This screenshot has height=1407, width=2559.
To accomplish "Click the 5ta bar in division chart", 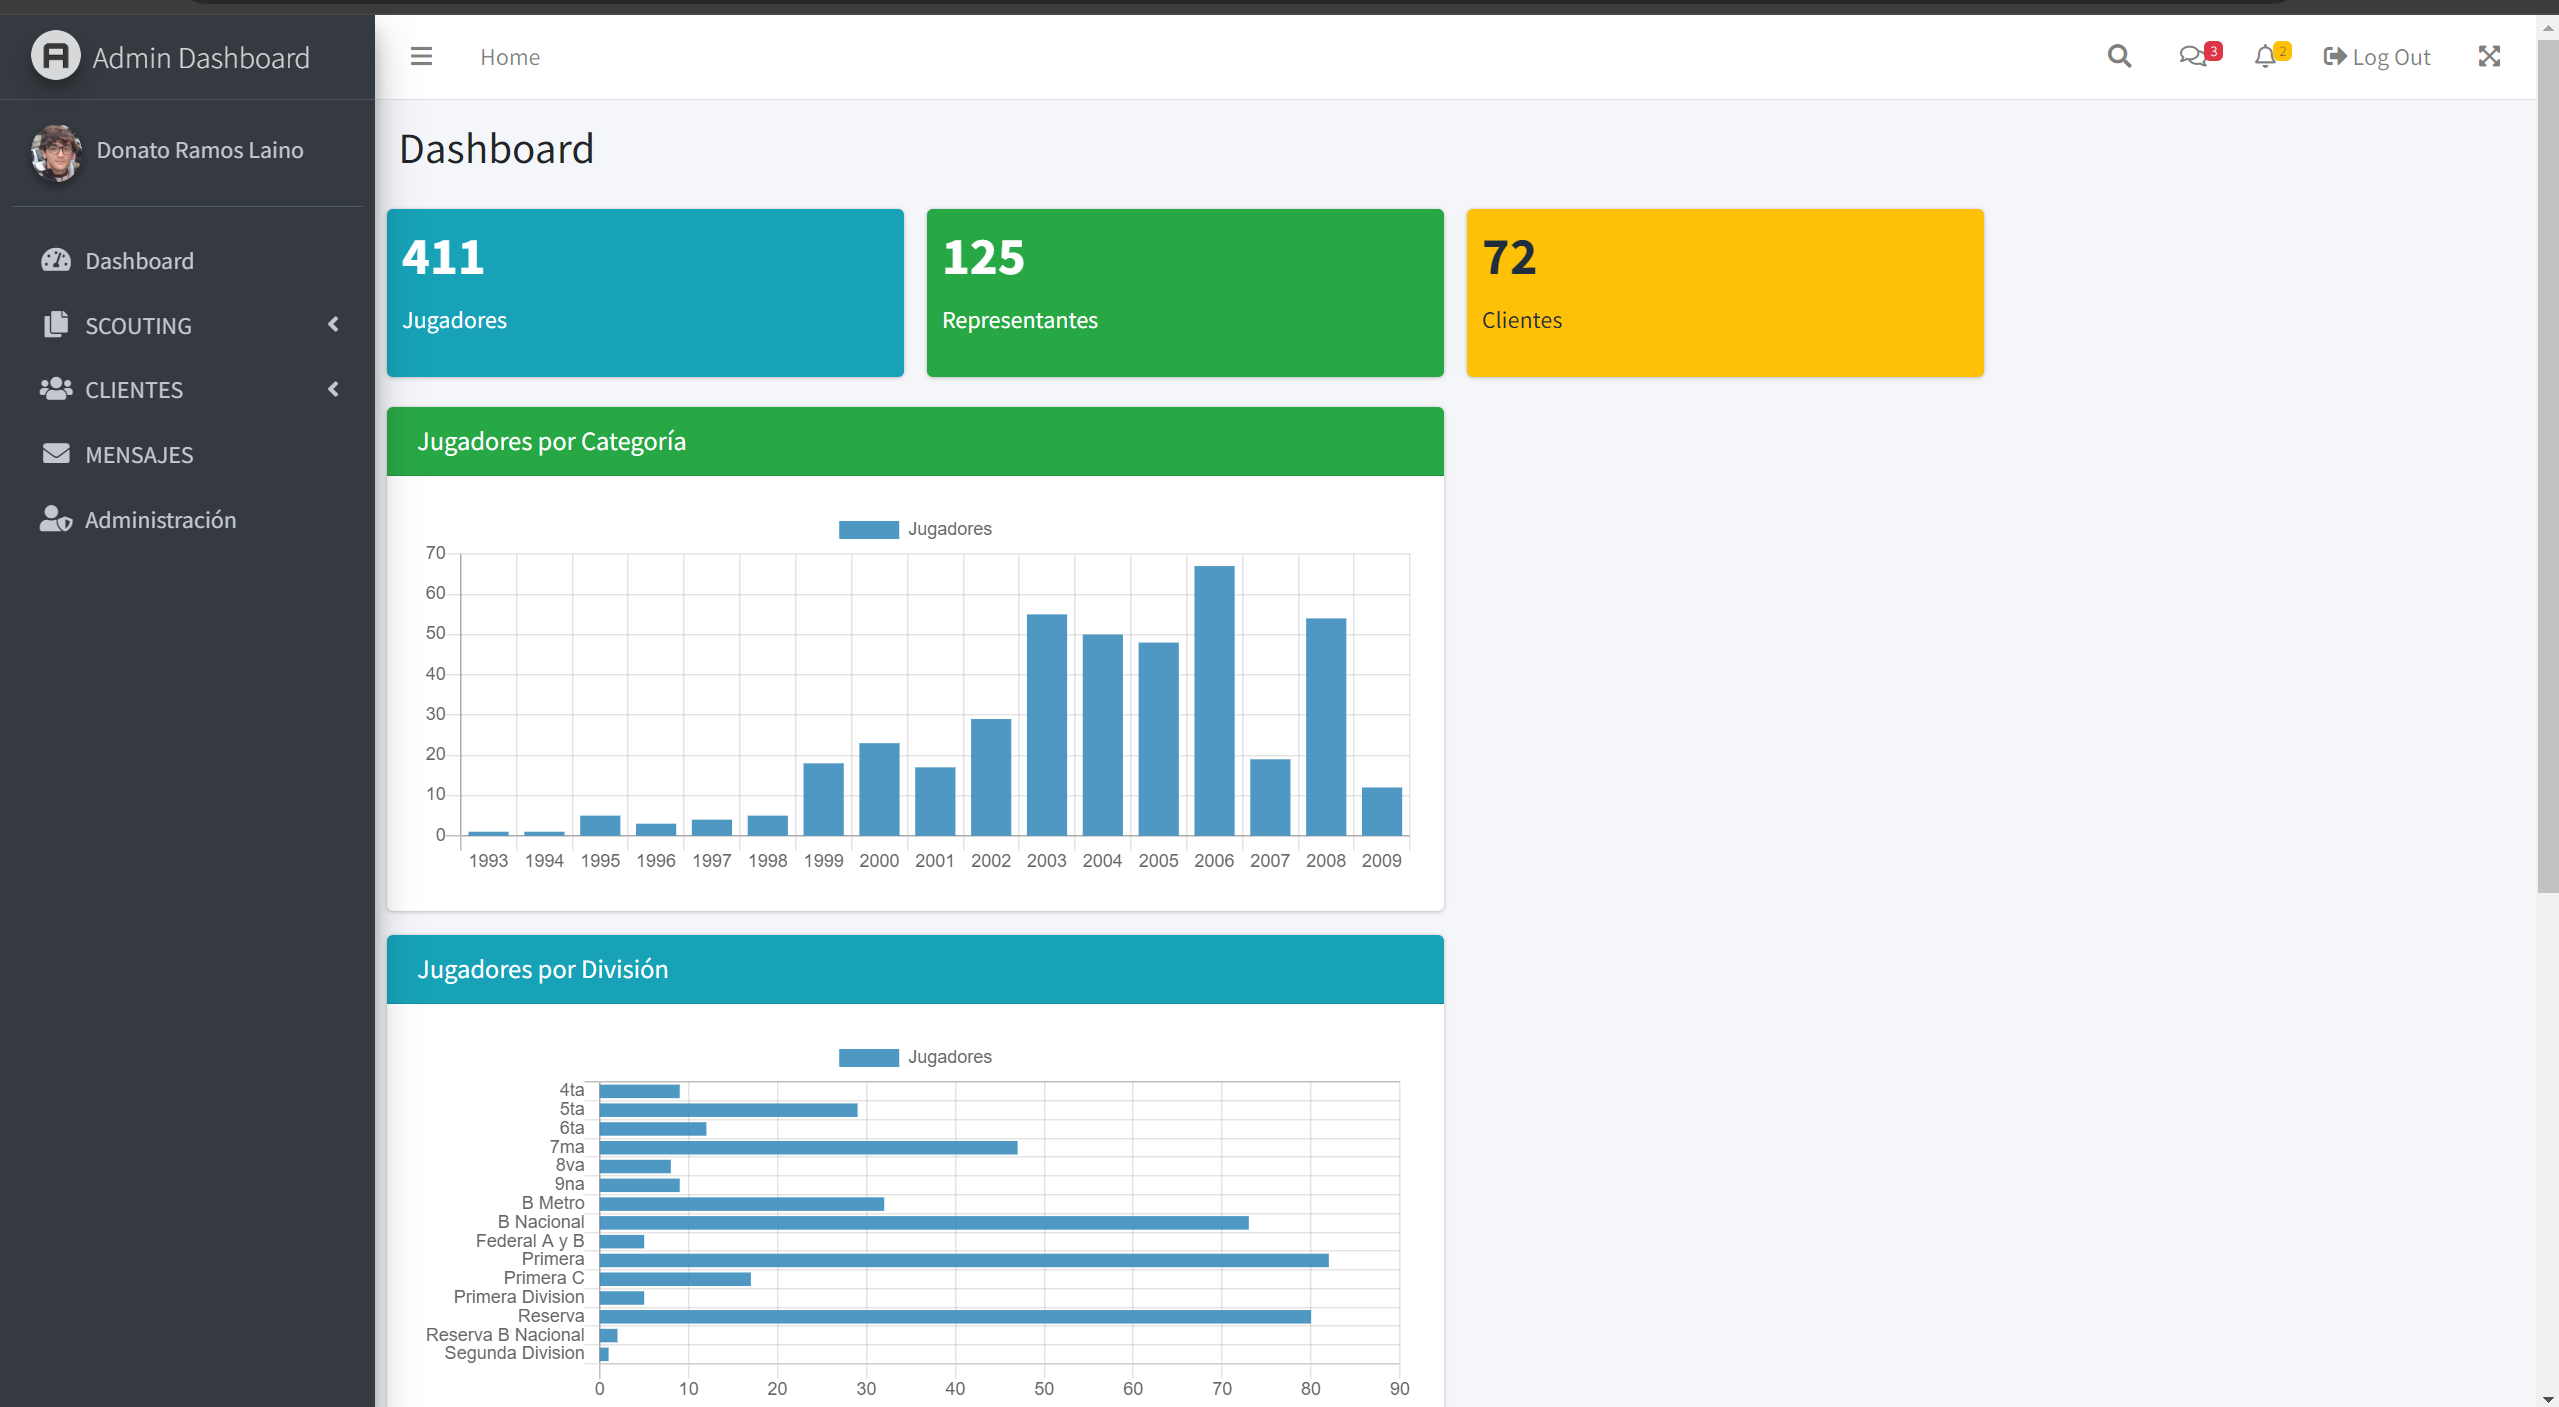I will tap(728, 1110).
